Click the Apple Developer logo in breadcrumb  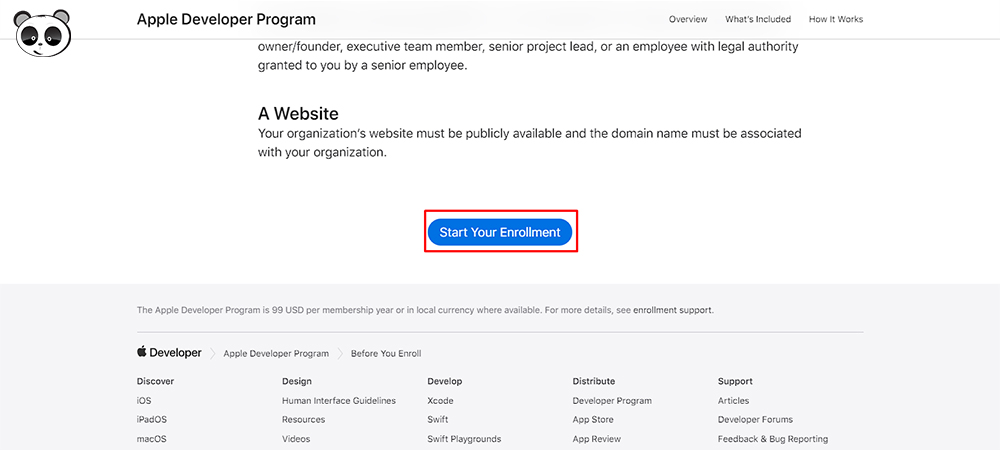(x=169, y=352)
